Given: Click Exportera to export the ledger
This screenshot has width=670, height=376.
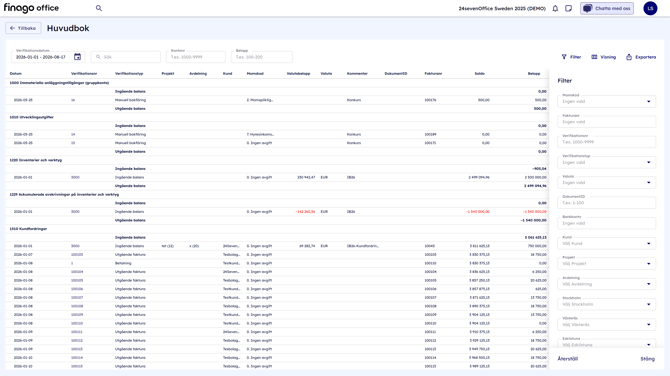Looking at the screenshot, I should click(x=641, y=57).
